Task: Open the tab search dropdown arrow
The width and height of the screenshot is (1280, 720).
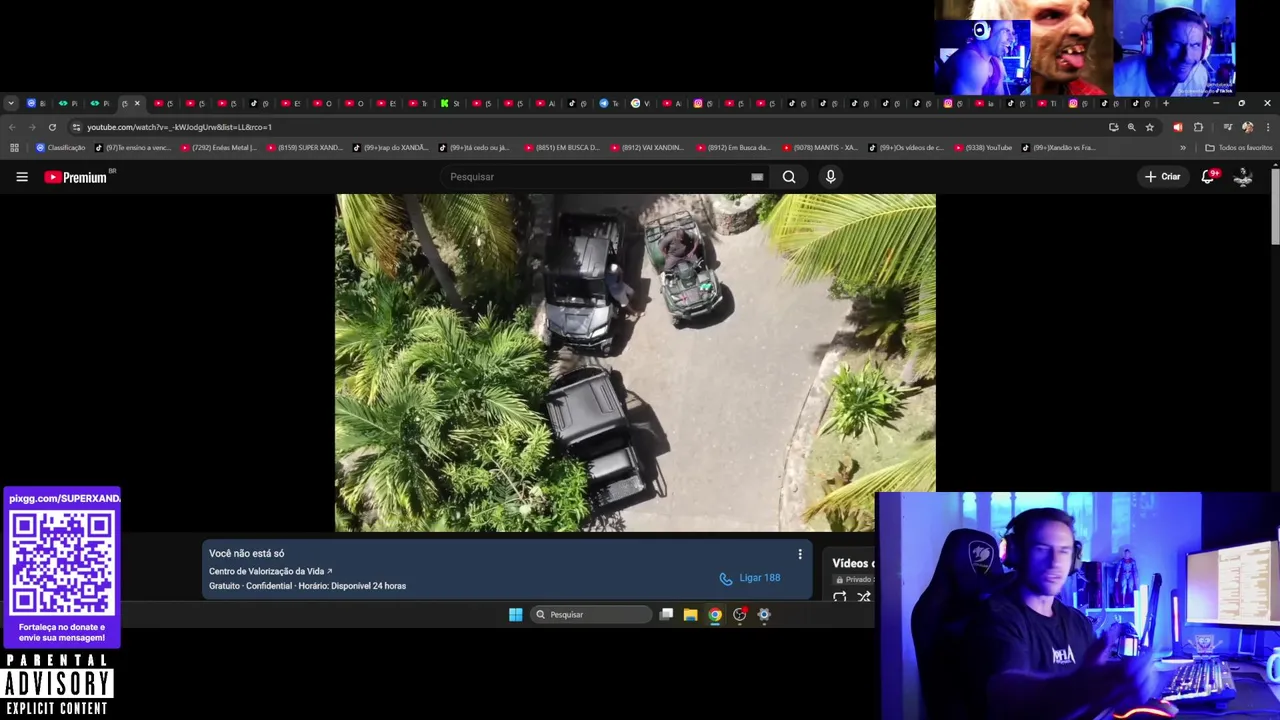Action: pos(11,103)
